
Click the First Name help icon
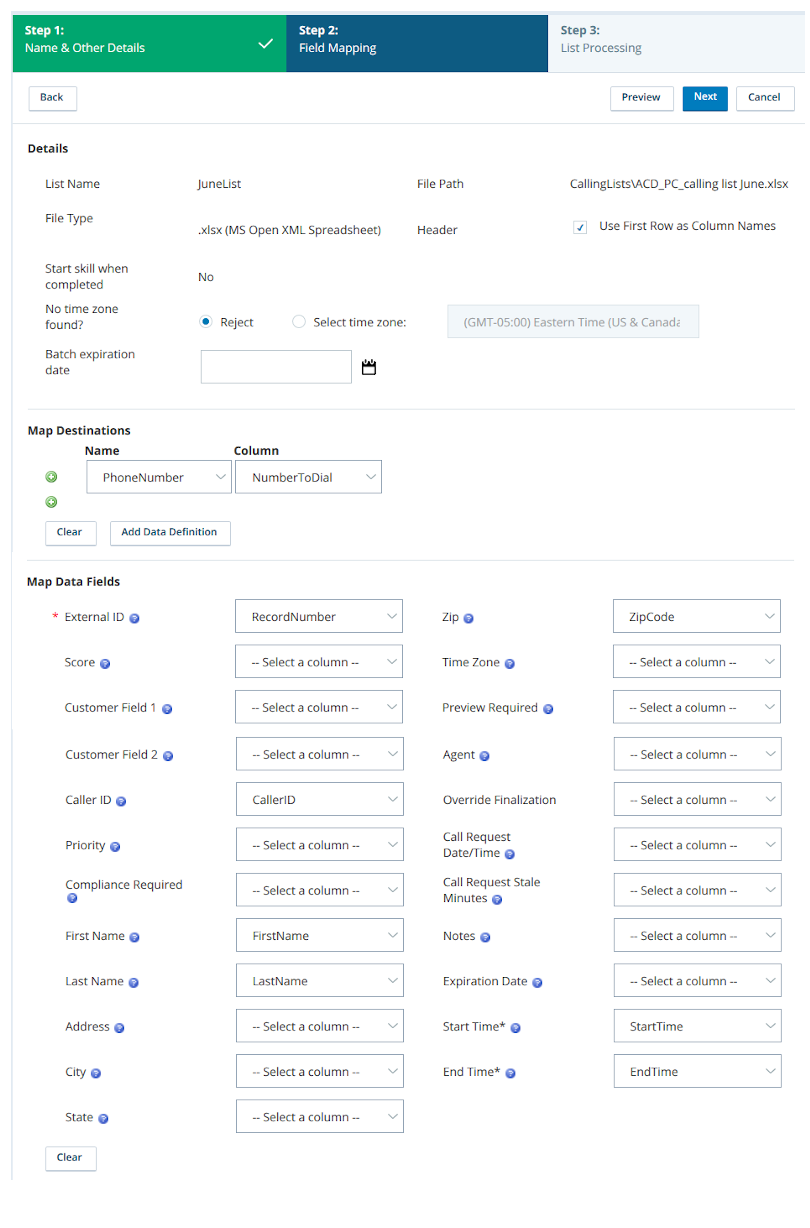tap(135, 938)
